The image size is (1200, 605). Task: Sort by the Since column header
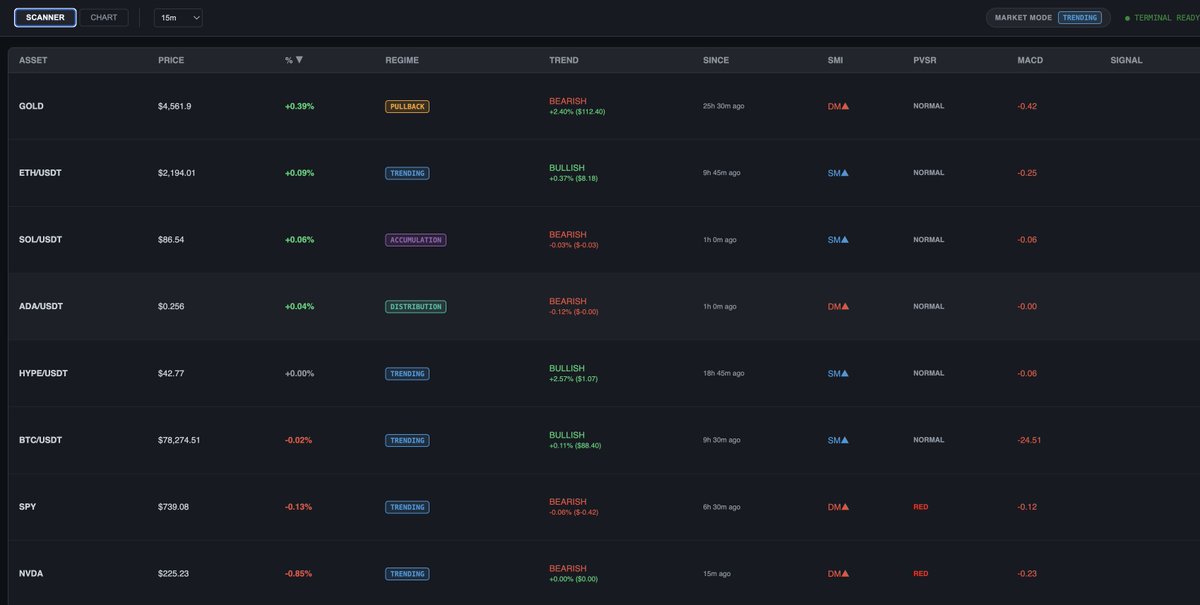tap(716, 60)
